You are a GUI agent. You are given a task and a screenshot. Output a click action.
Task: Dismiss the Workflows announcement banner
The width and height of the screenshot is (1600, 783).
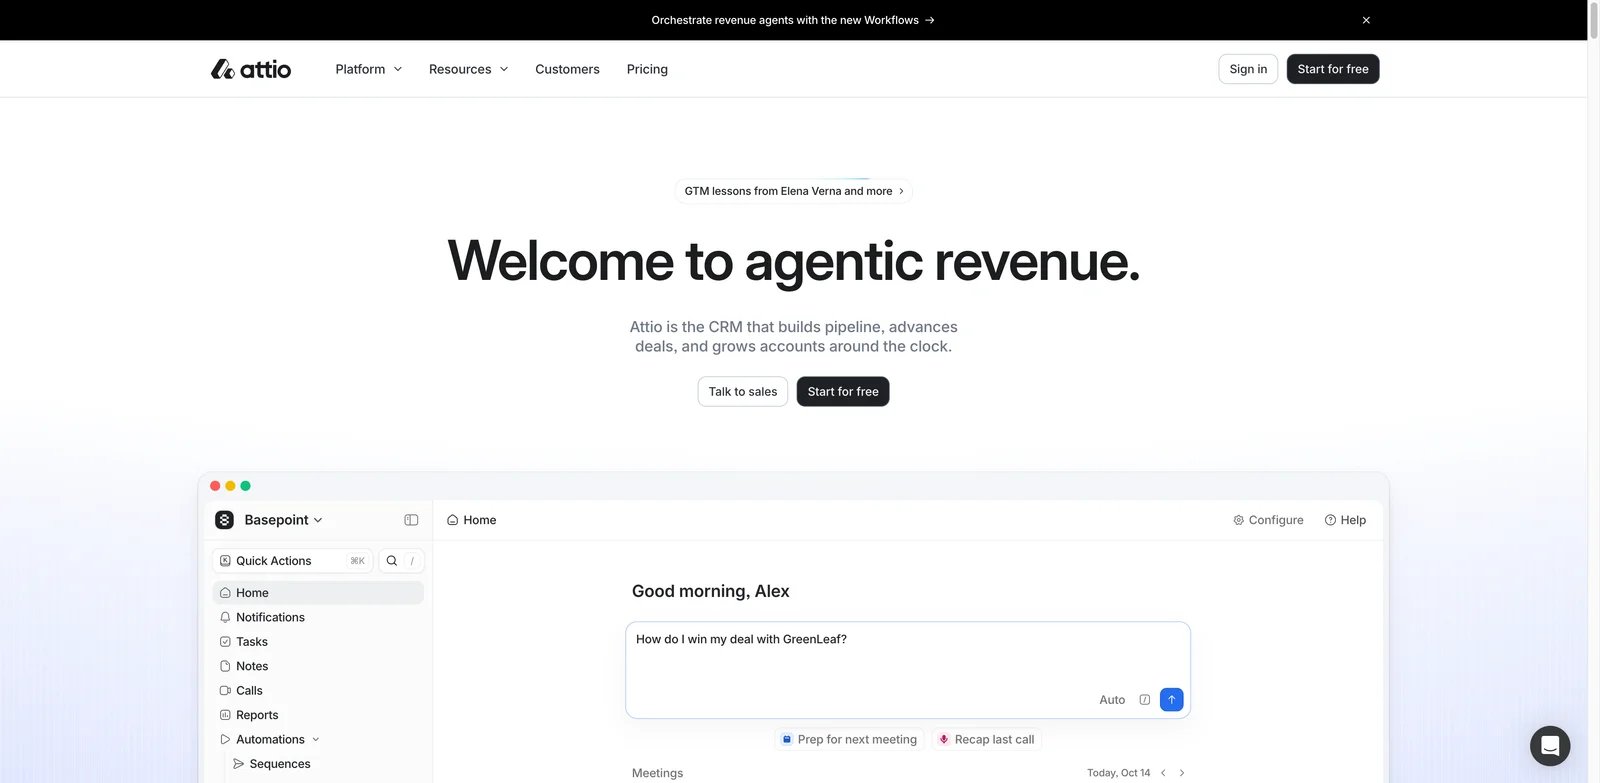click(1366, 20)
